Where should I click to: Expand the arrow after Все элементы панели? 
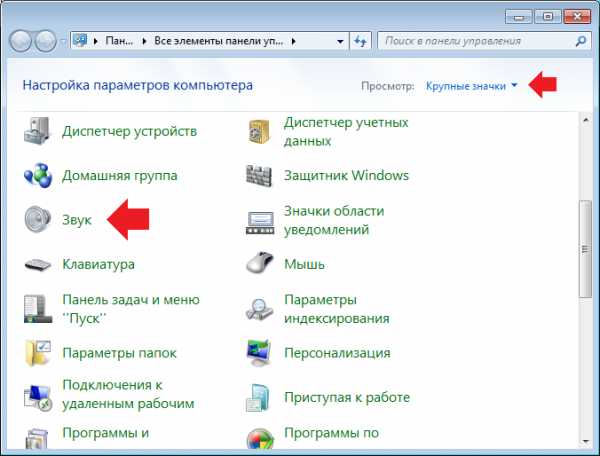pyautogui.click(x=293, y=41)
